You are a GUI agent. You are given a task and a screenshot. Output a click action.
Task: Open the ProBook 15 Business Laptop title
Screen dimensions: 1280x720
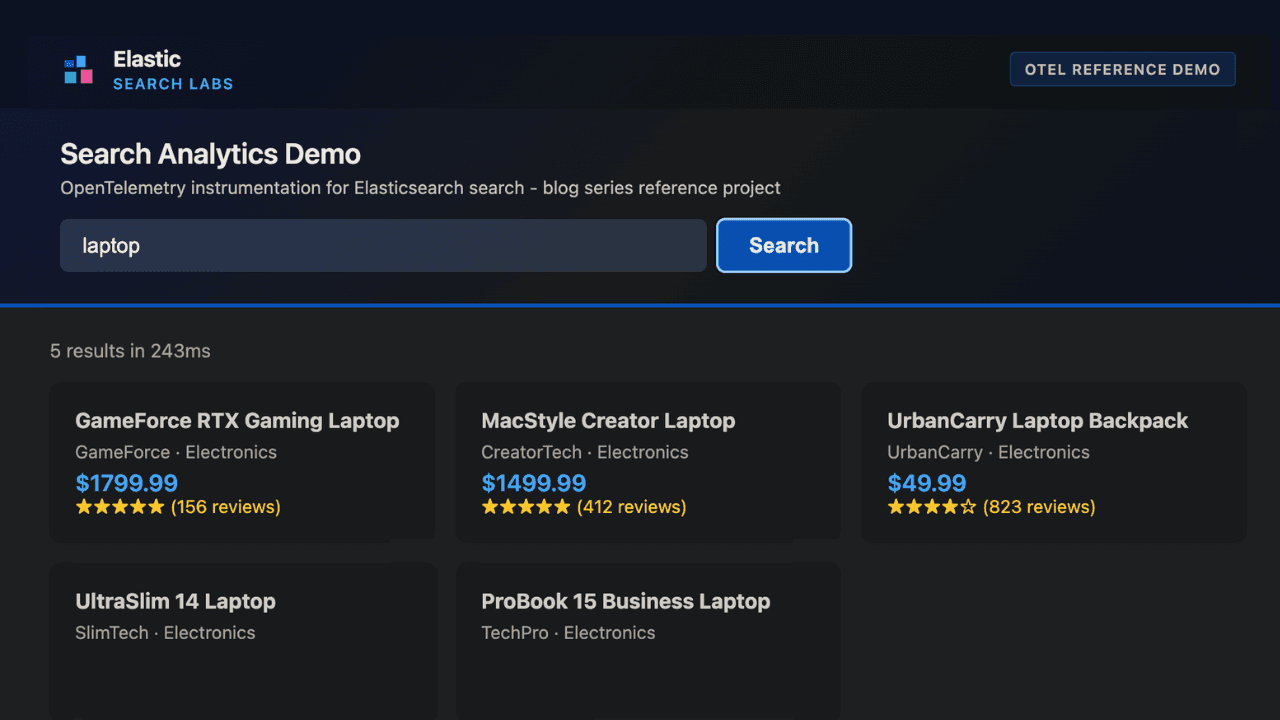tap(626, 601)
